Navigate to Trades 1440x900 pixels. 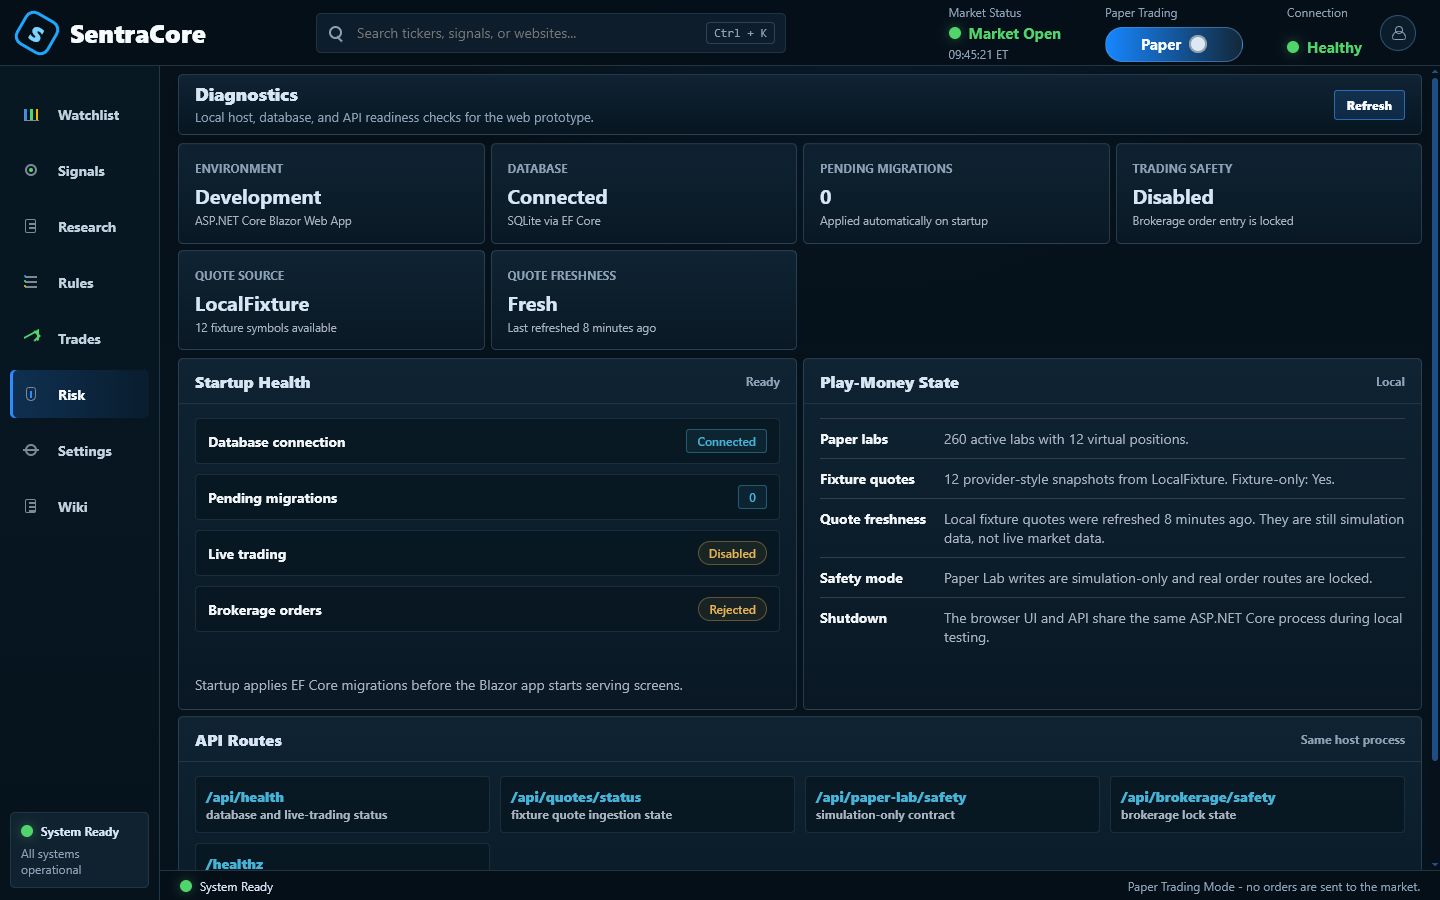[80, 339]
